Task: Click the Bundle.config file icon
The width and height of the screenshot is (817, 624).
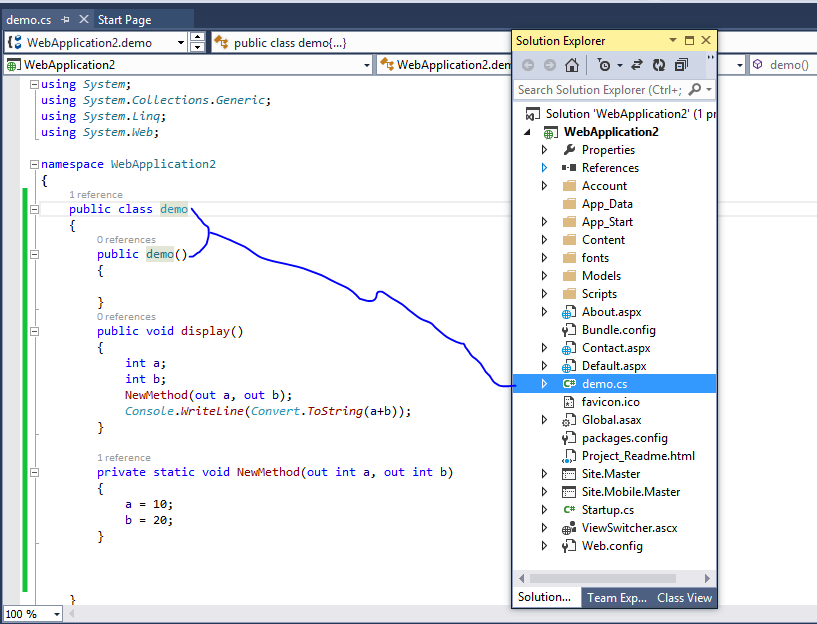Action: click(x=568, y=330)
